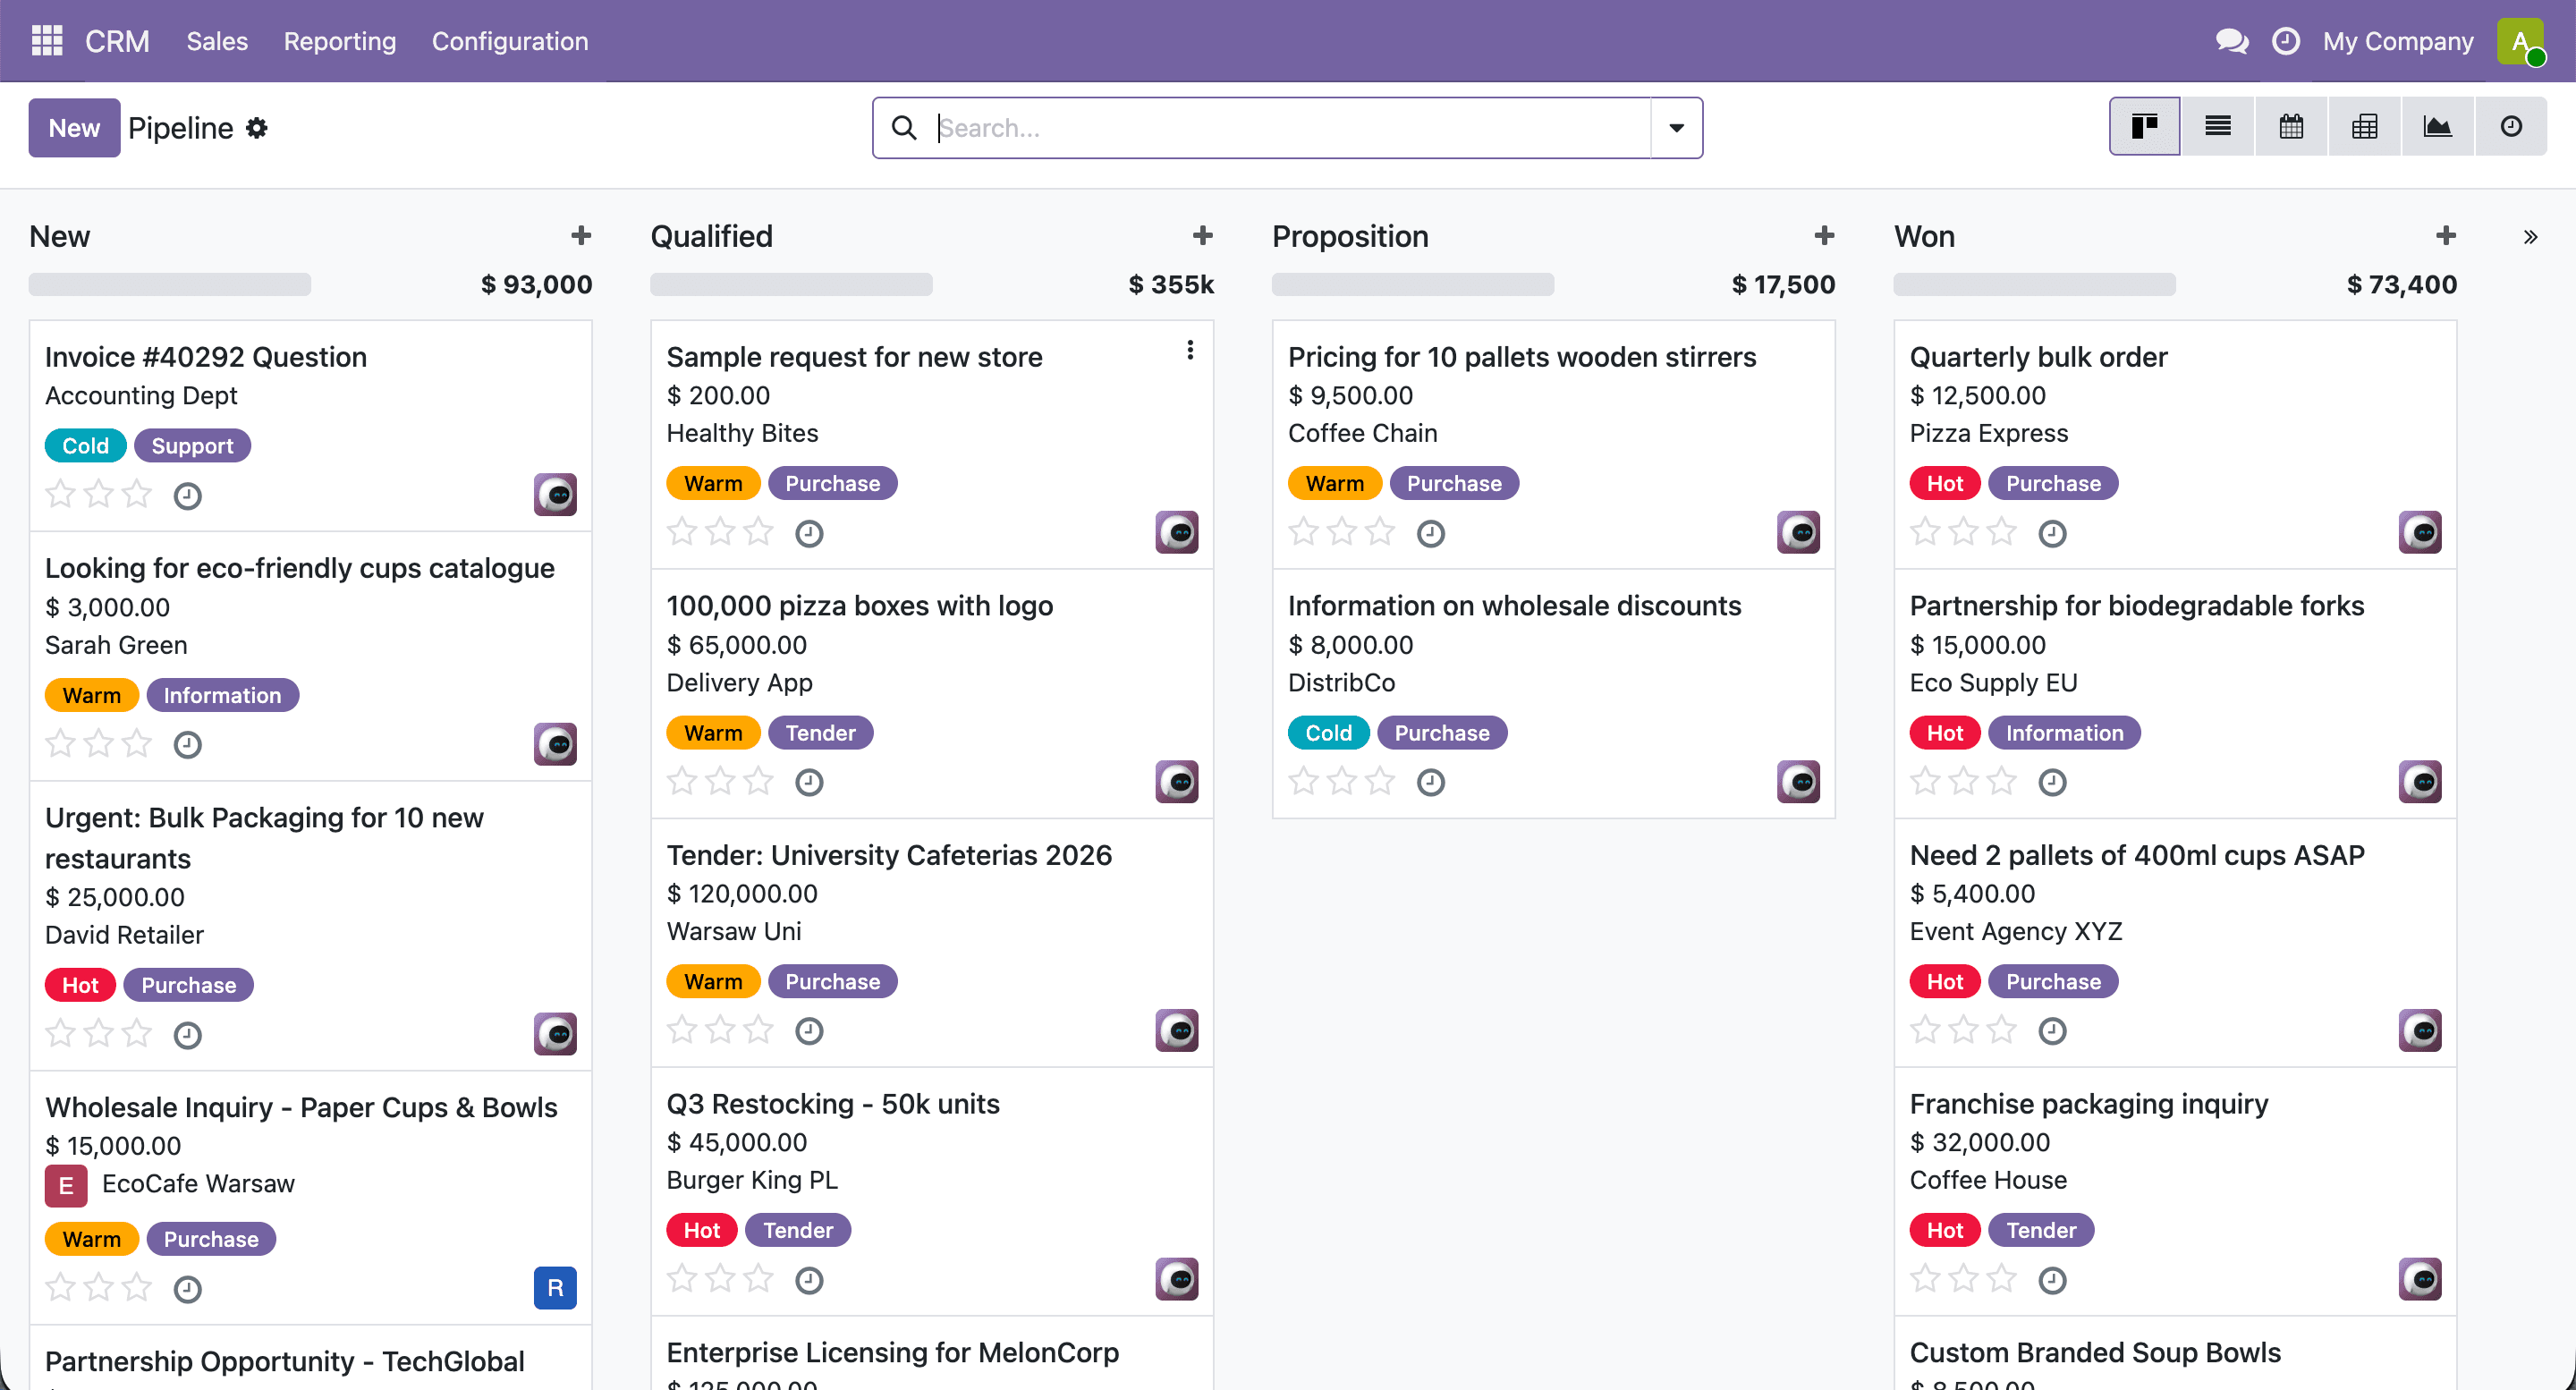Switch to list view

click(x=2218, y=127)
